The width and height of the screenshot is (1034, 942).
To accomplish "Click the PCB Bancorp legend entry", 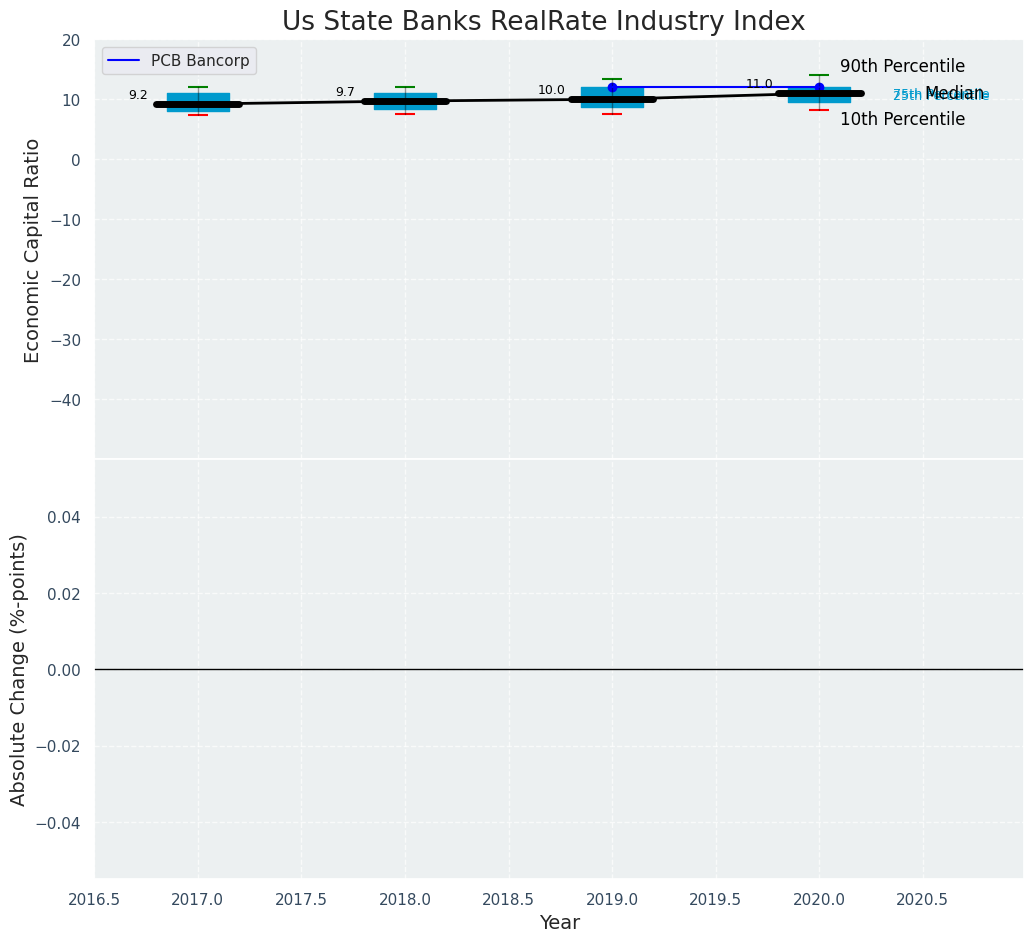I will [199, 61].
